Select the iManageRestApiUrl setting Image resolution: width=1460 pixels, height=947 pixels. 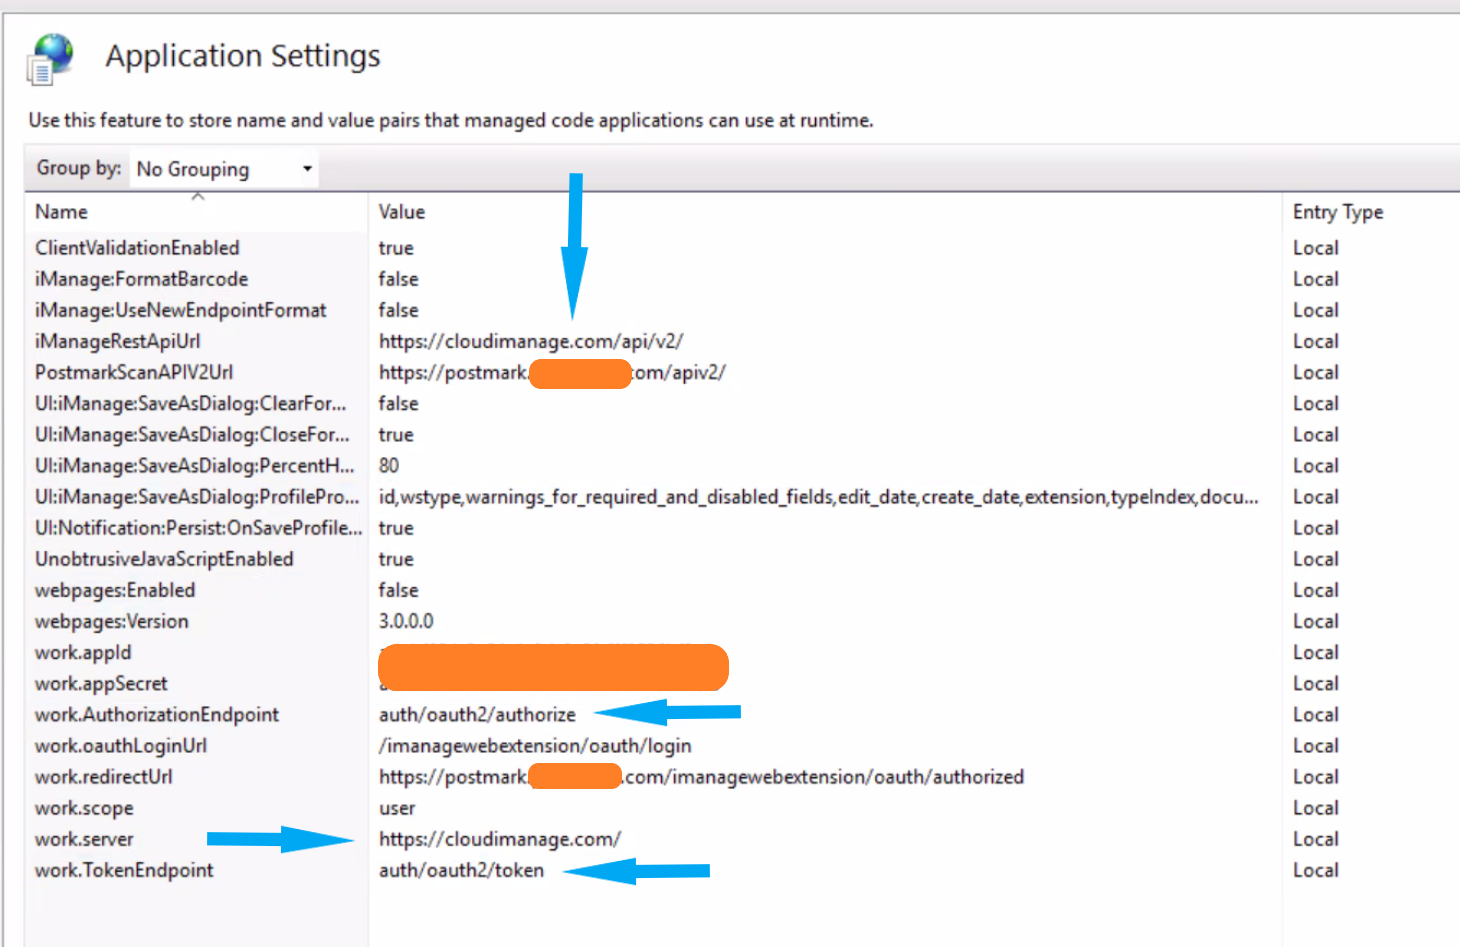click(x=117, y=341)
